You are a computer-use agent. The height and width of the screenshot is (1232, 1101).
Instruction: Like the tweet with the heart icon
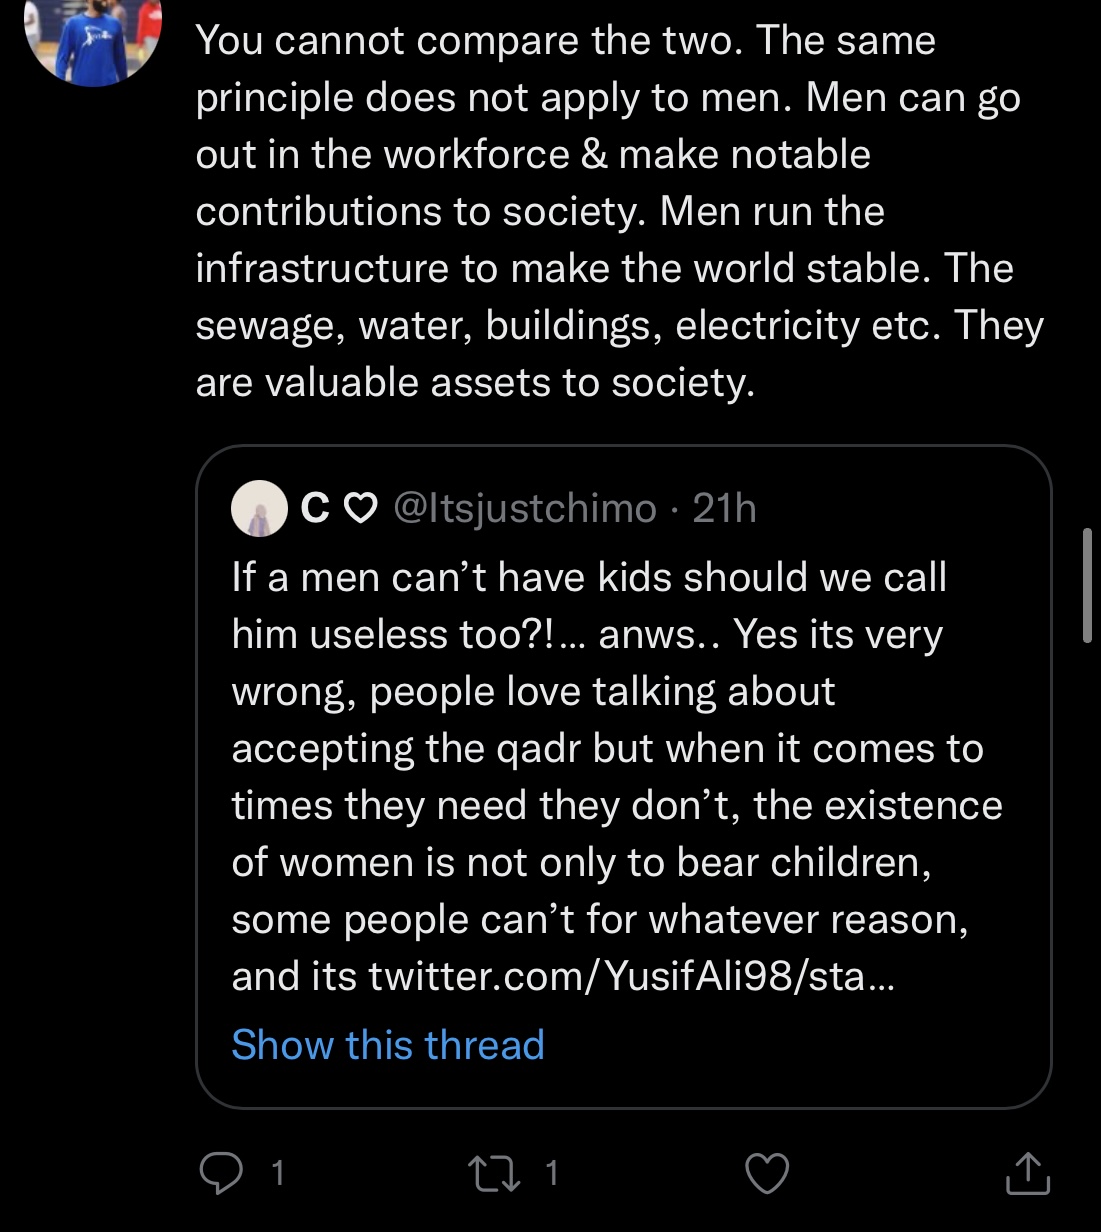[768, 1173]
